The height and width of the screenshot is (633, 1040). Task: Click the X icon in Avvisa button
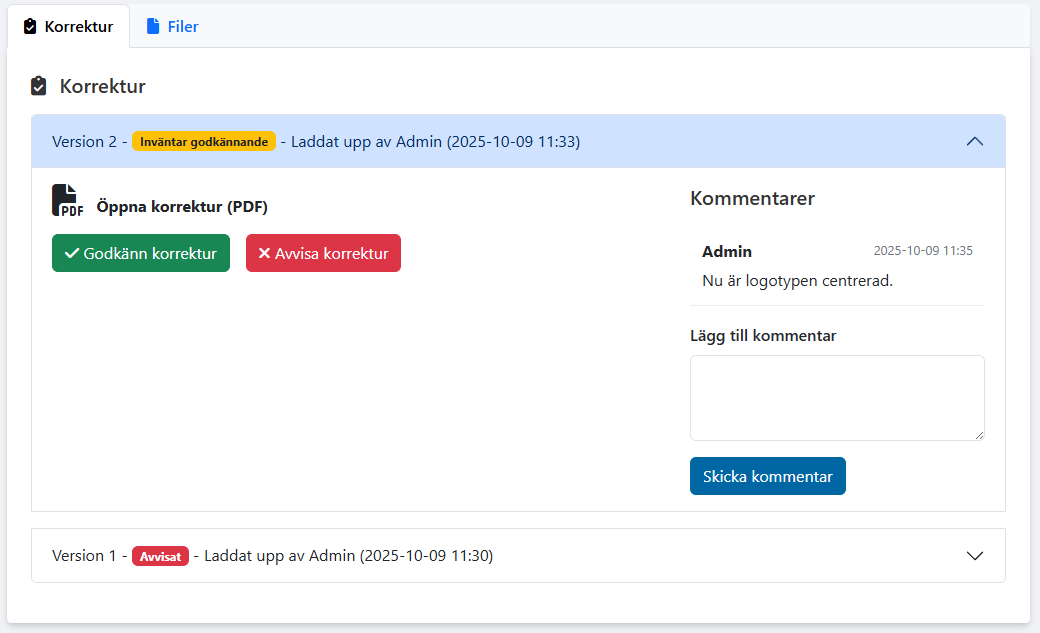pyautogui.click(x=265, y=254)
